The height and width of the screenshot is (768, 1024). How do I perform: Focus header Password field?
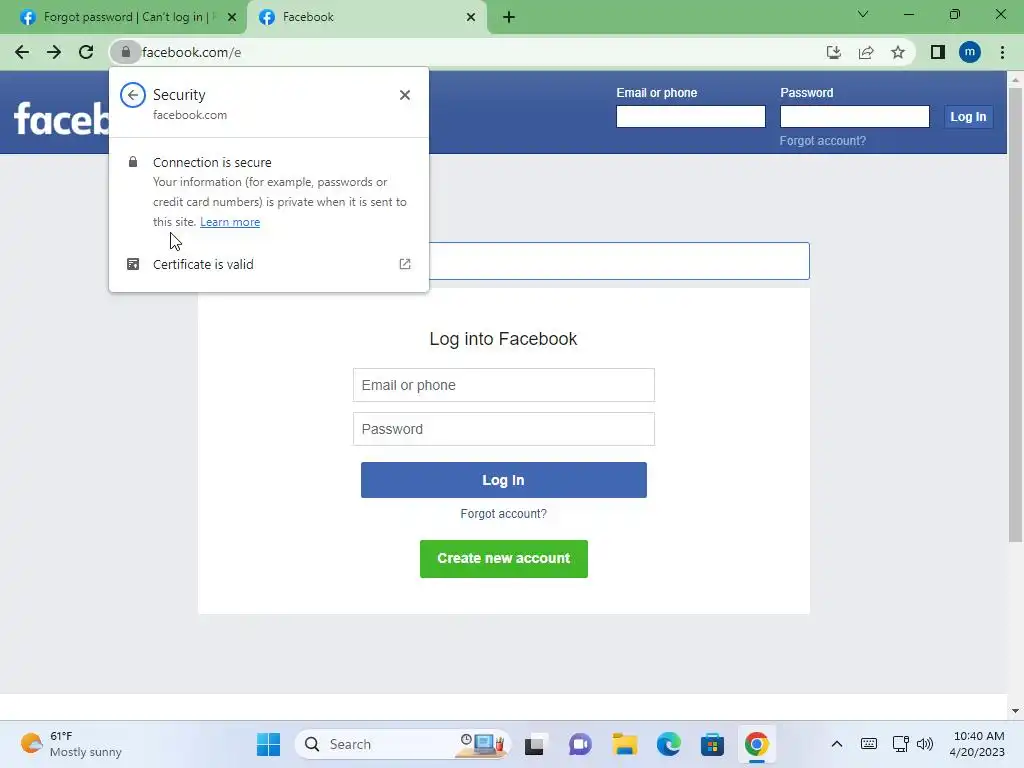point(855,116)
